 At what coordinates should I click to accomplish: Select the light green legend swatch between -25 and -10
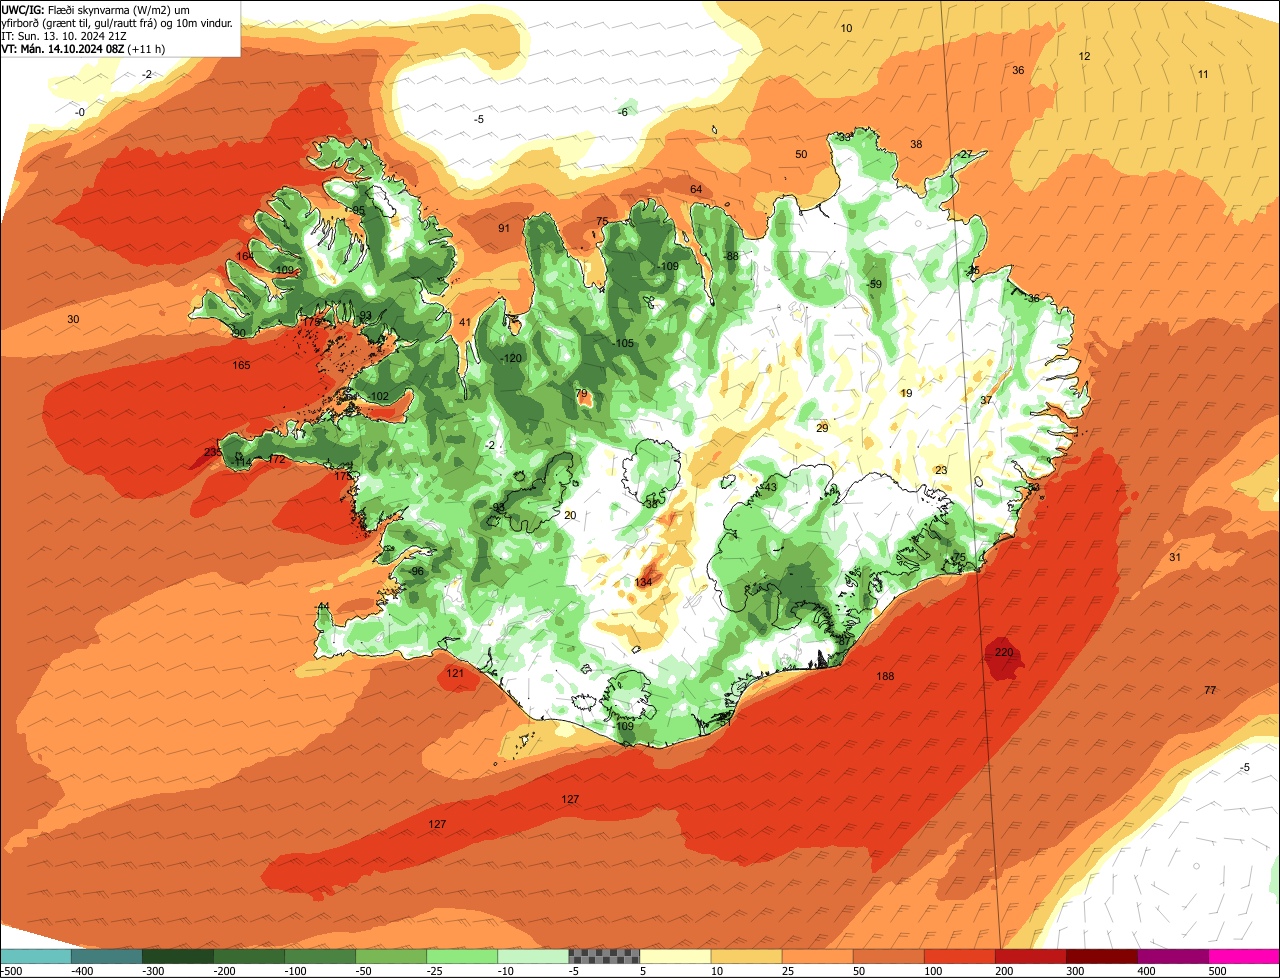pyautogui.click(x=462, y=956)
